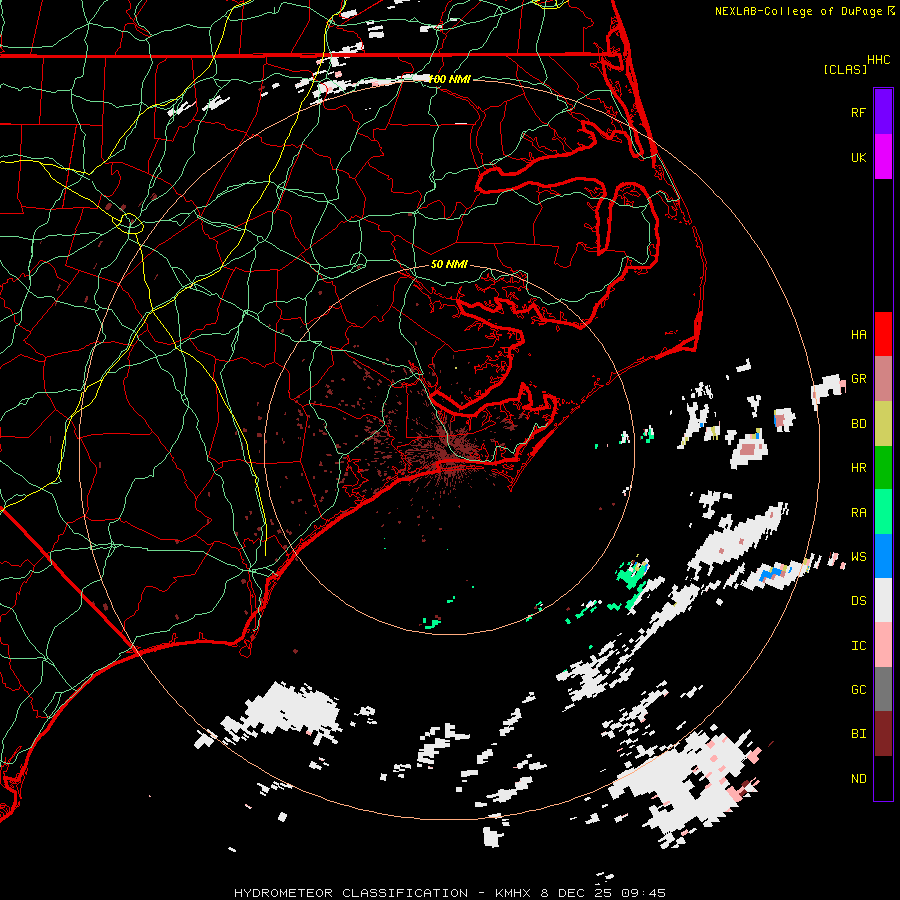This screenshot has height=900, width=900.
Task: Select the khaki yellow BD legend swatch
Action: (x=883, y=424)
